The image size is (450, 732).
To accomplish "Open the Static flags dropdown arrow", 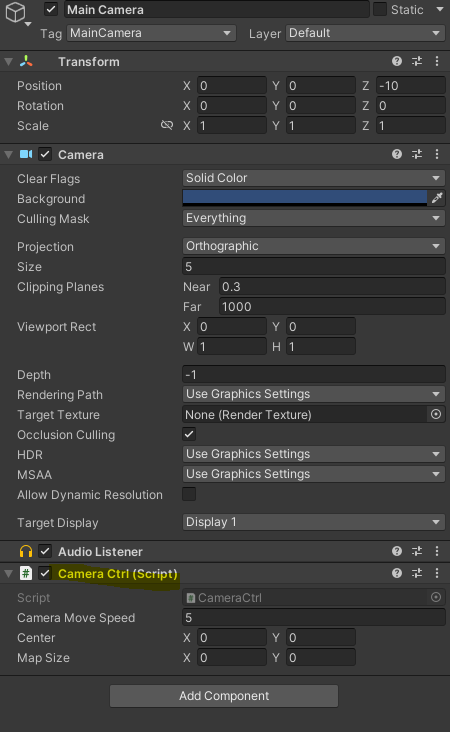I will coord(440,9).
